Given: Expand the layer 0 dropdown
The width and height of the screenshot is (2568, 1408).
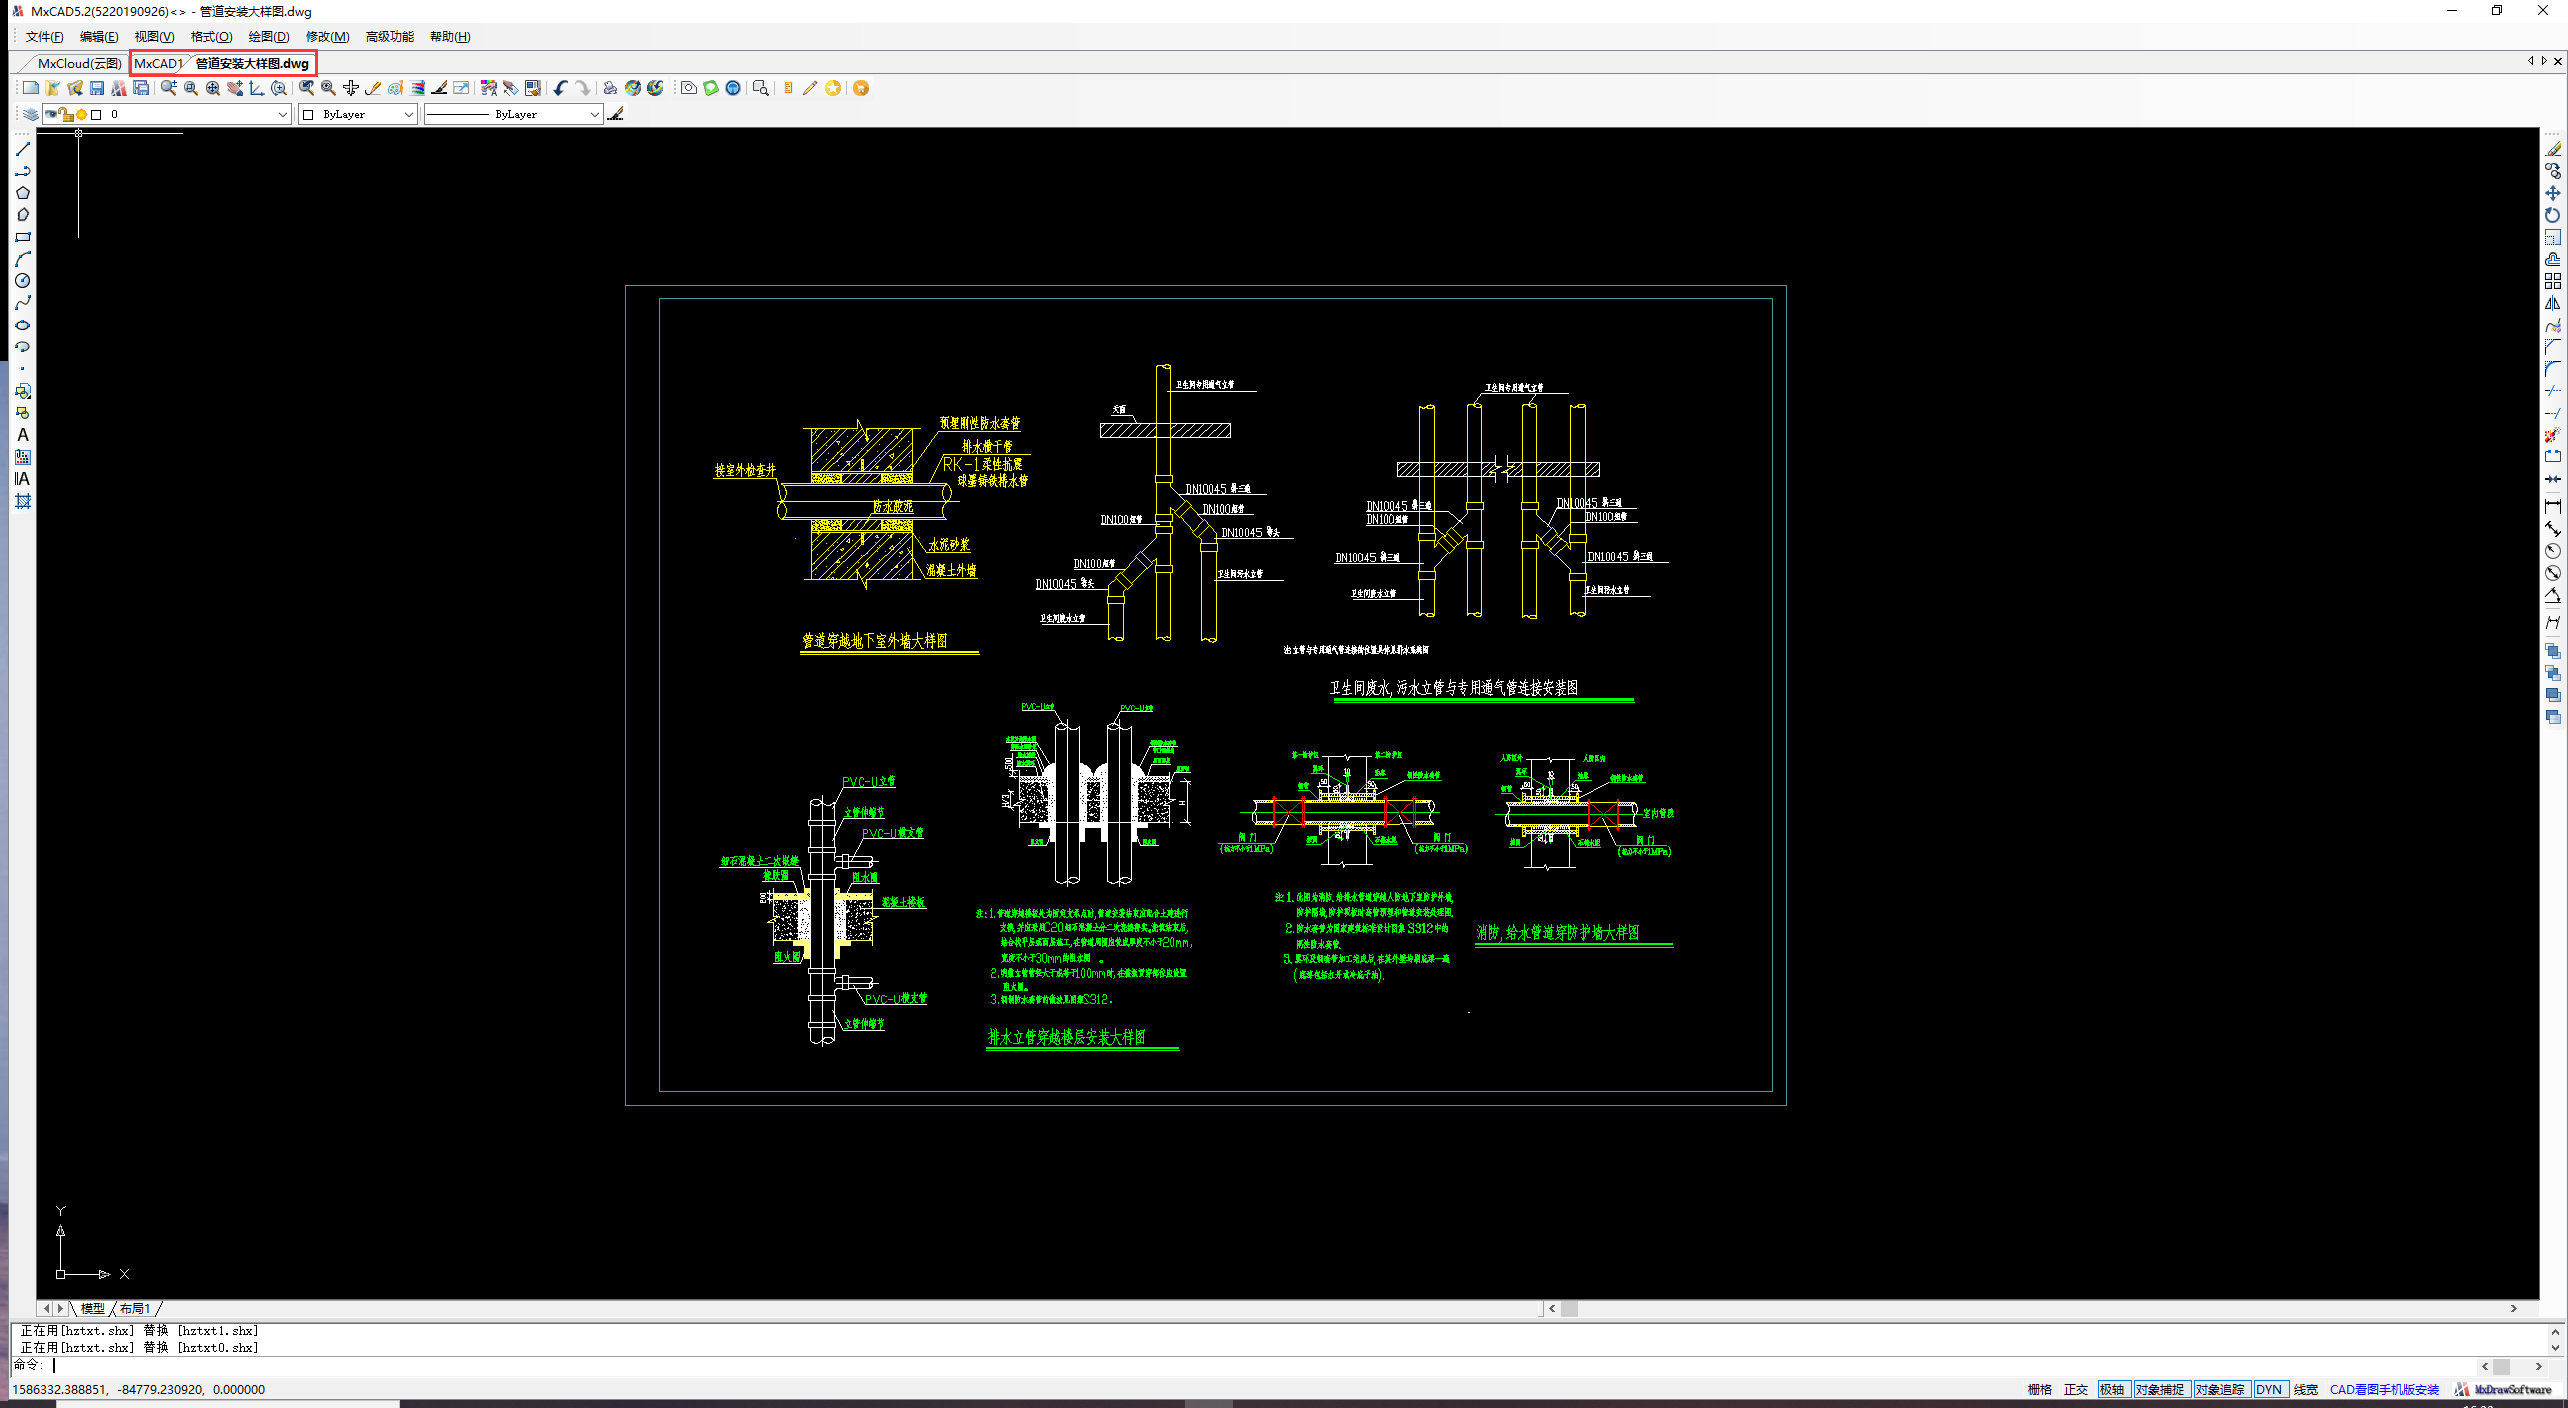Looking at the screenshot, I should coord(283,114).
